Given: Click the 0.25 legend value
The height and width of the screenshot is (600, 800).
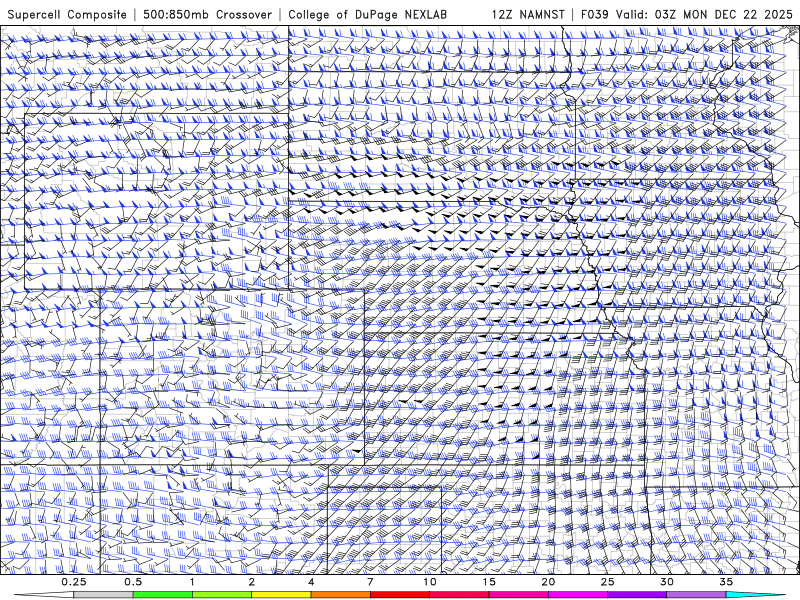Looking at the screenshot, I should (74, 582).
